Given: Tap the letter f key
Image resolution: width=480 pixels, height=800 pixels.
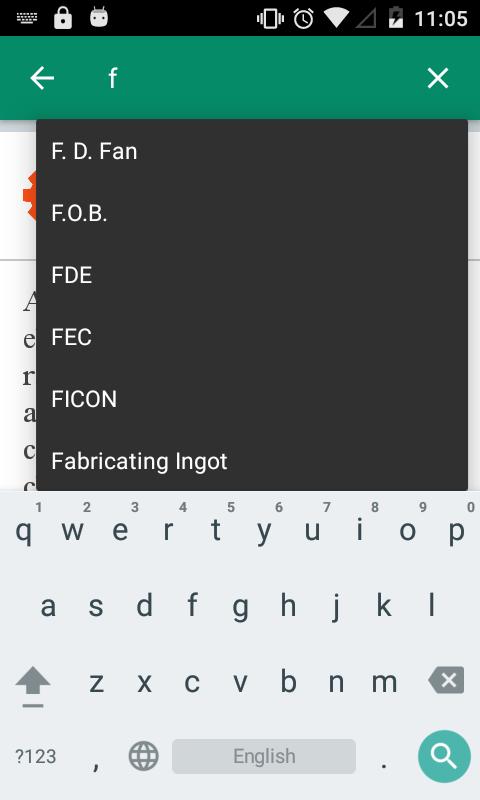Looking at the screenshot, I should (192, 606).
